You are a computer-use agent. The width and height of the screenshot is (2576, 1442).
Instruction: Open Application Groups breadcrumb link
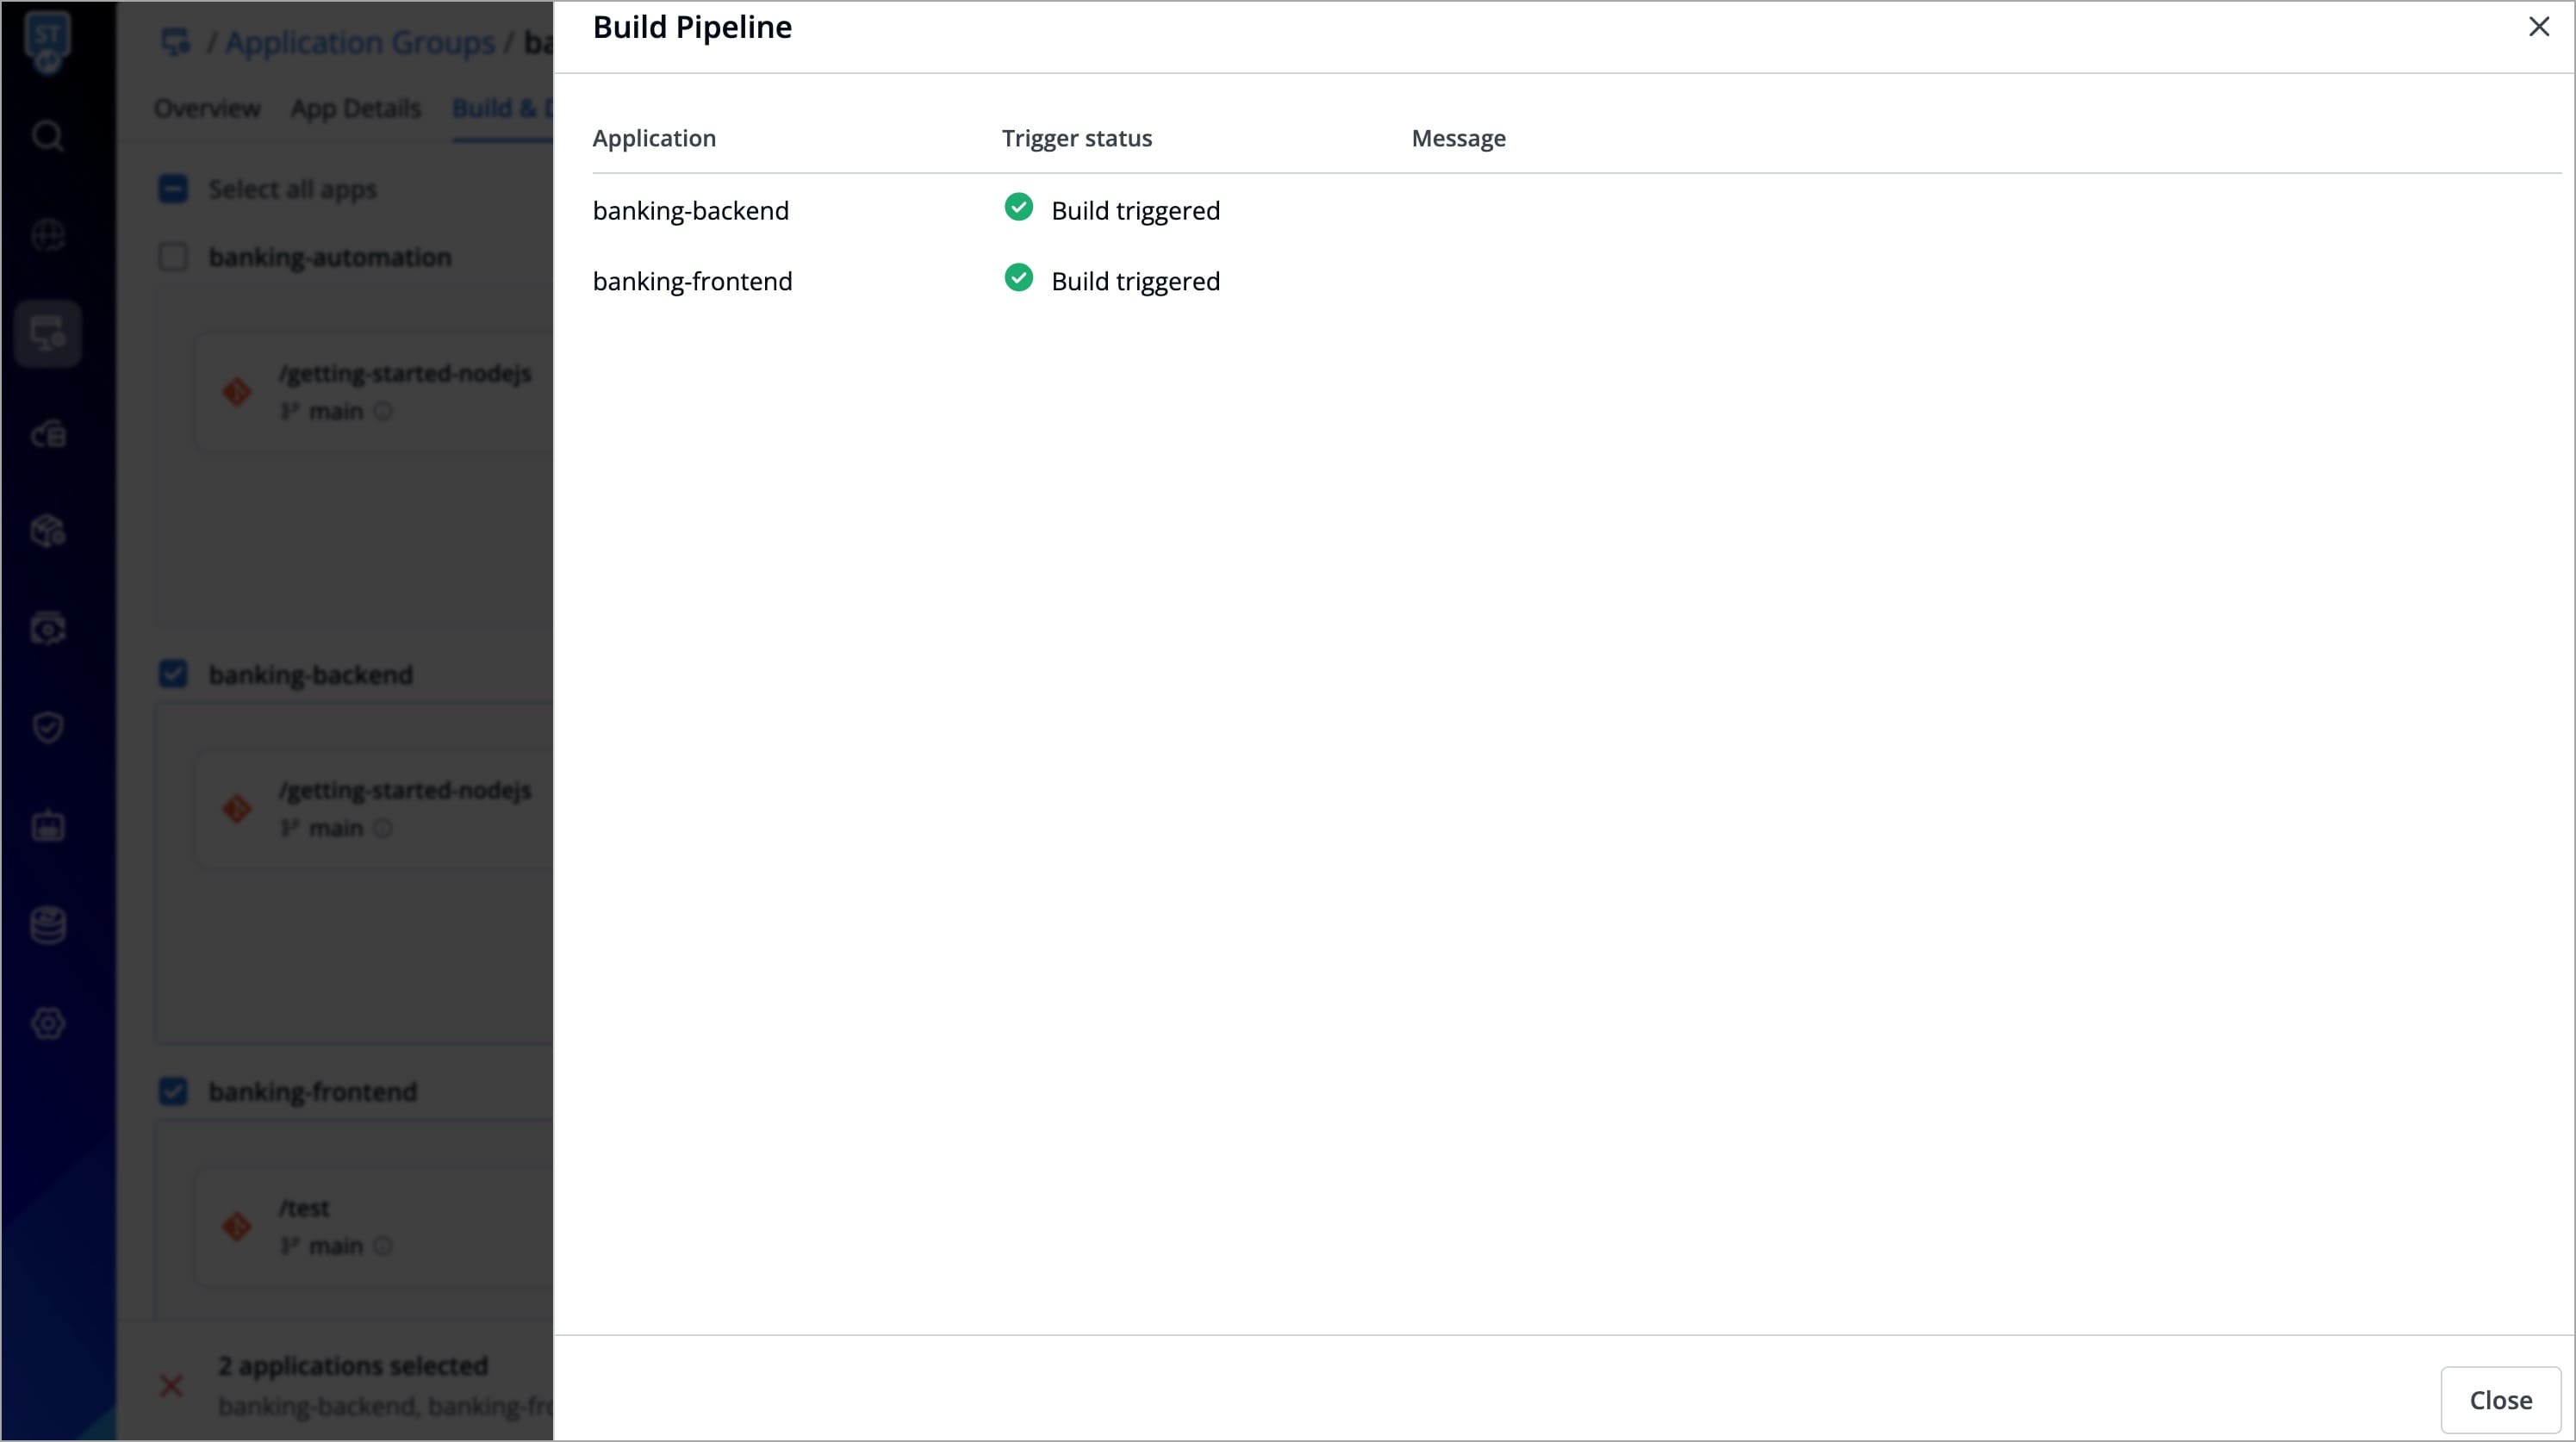coord(359,42)
